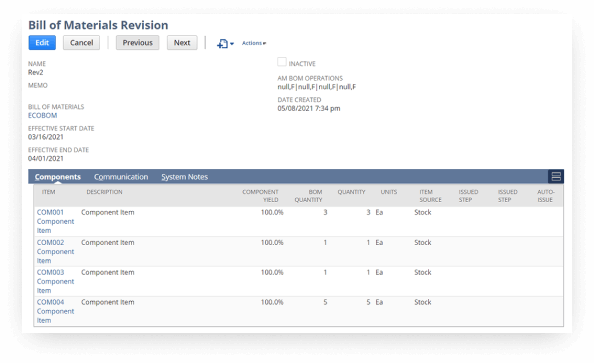Open the ECOBOM bill of materials link
This screenshot has height=363, width=594.
(x=42, y=116)
